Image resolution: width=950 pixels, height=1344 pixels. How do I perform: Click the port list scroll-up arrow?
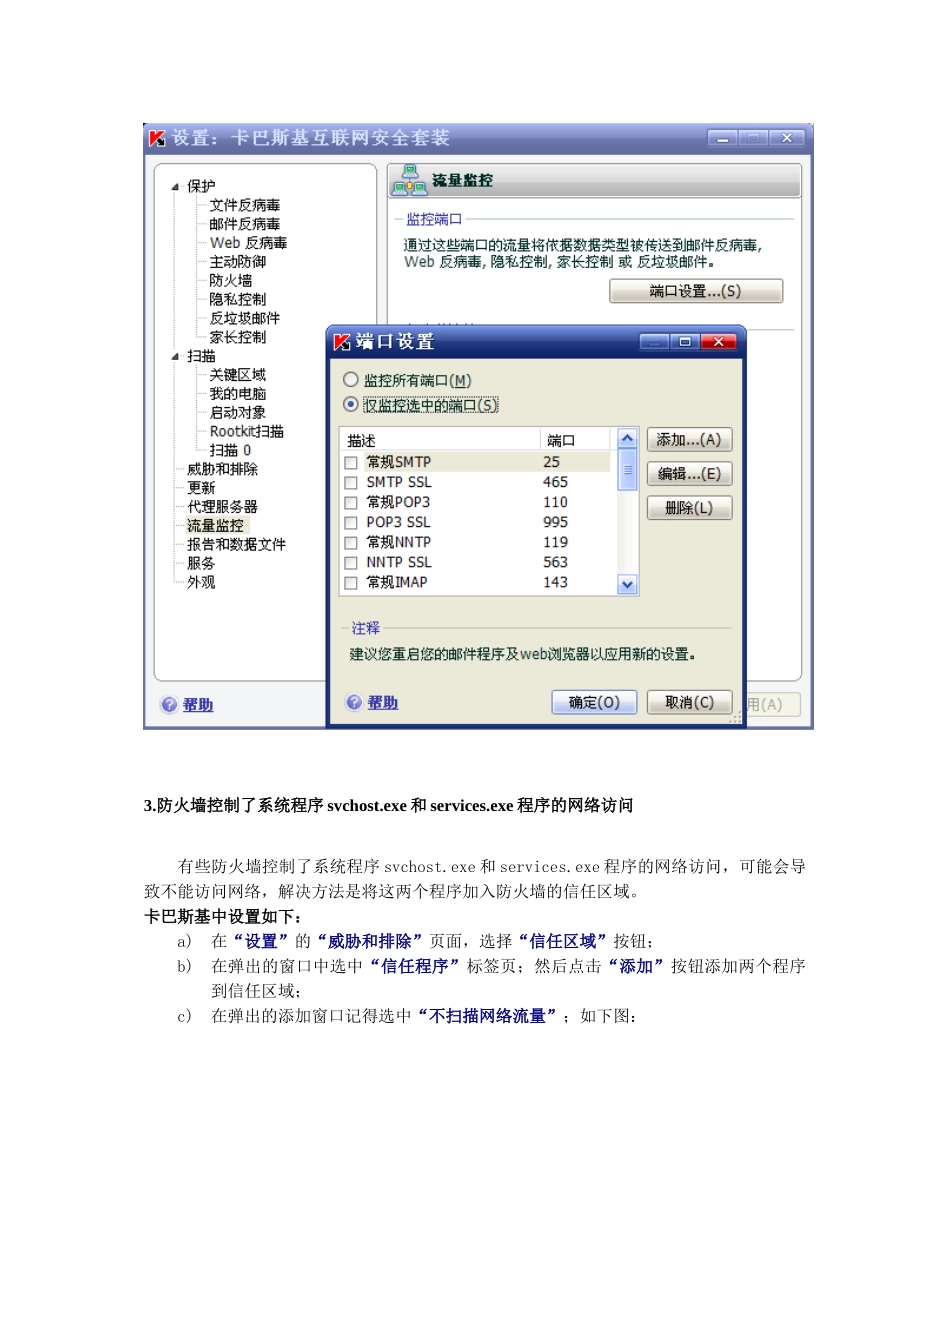[628, 439]
